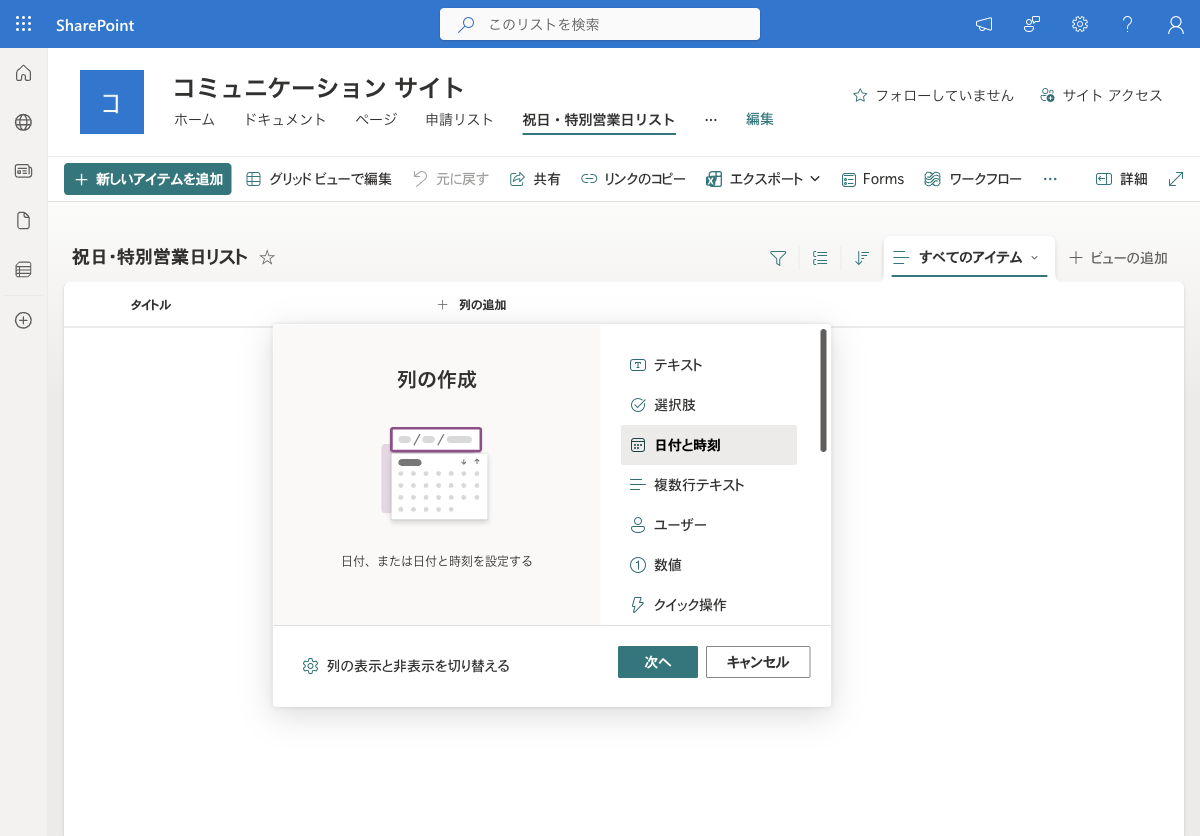
Task: Select 複数行テキスト column type
Action: 709,485
